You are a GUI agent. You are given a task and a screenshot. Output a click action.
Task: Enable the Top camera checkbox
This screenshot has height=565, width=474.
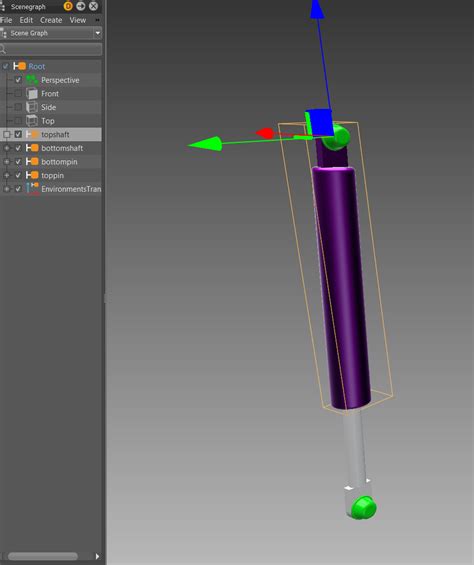pyautogui.click(x=18, y=121)
